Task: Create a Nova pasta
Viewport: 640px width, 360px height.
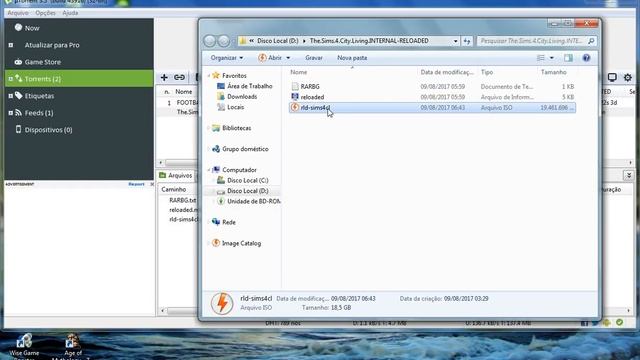Action: pyautogui.click(x=352, y=58)
